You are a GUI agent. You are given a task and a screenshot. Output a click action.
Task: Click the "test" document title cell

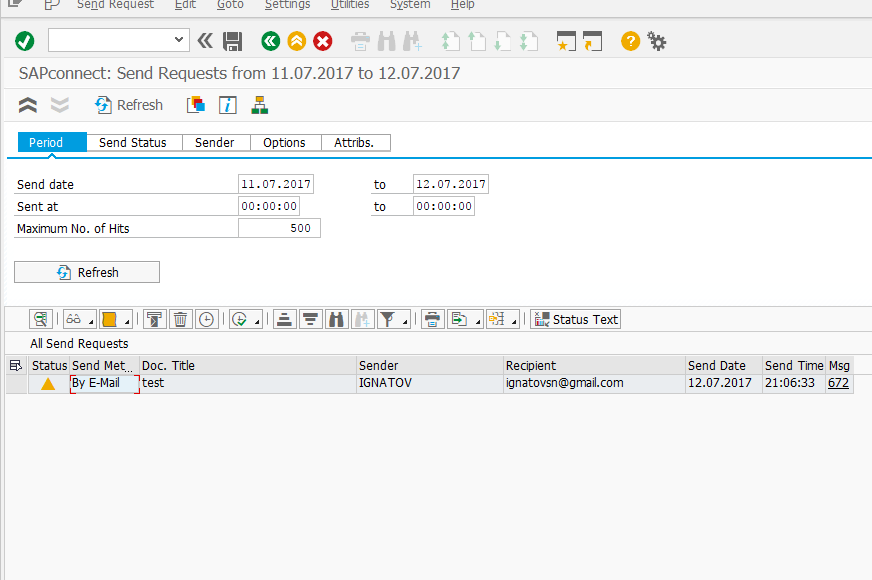(247, 383)
